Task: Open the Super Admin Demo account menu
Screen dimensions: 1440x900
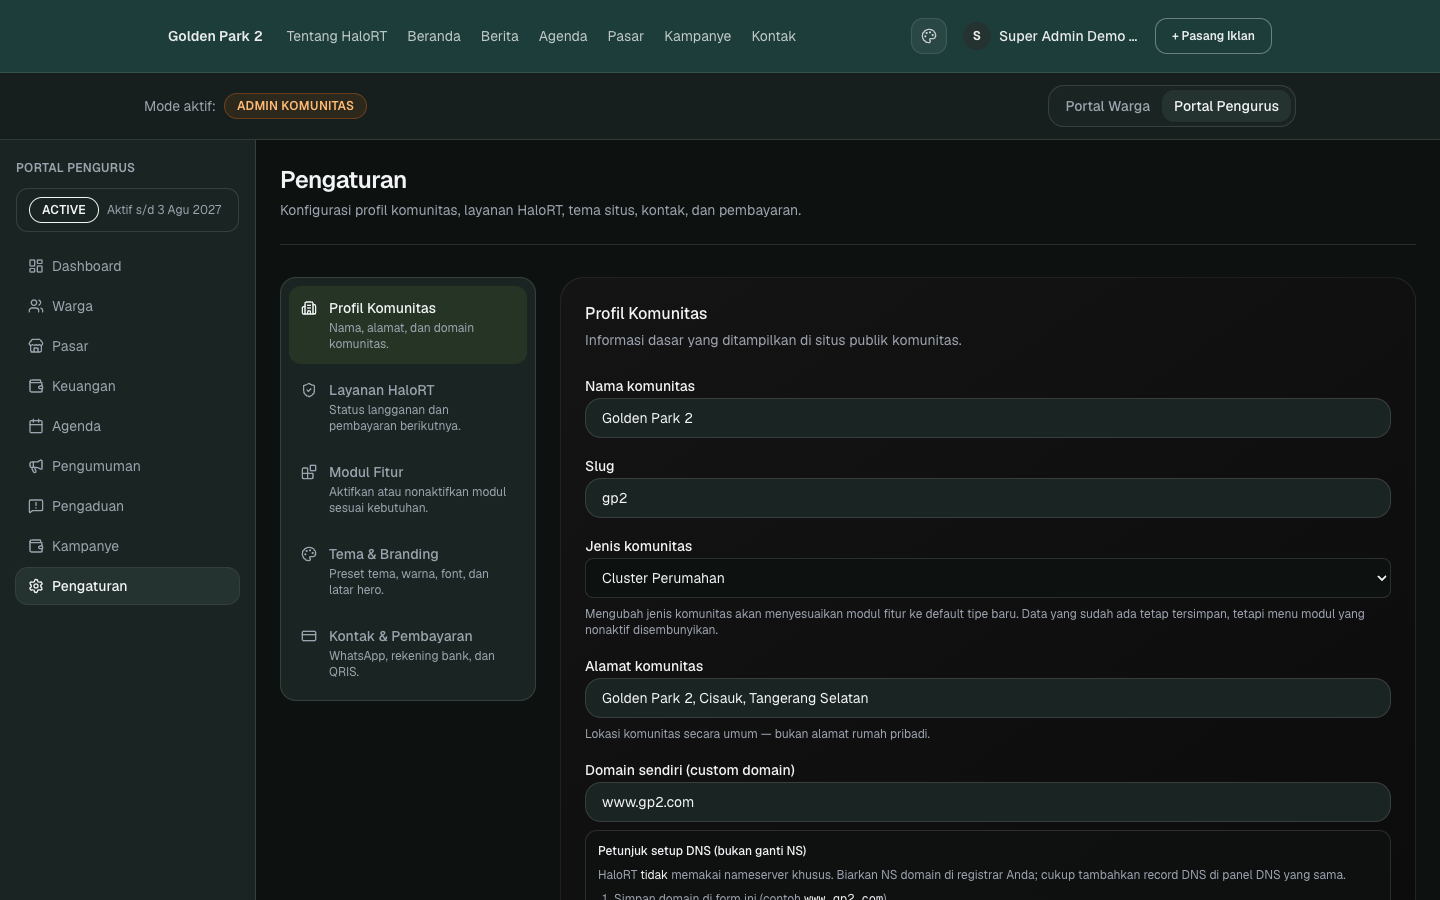Action: click(1050, 36)
